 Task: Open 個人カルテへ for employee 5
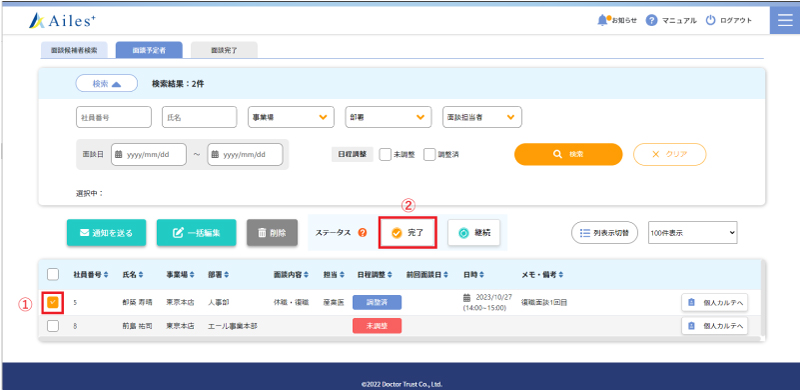(715, 302)
